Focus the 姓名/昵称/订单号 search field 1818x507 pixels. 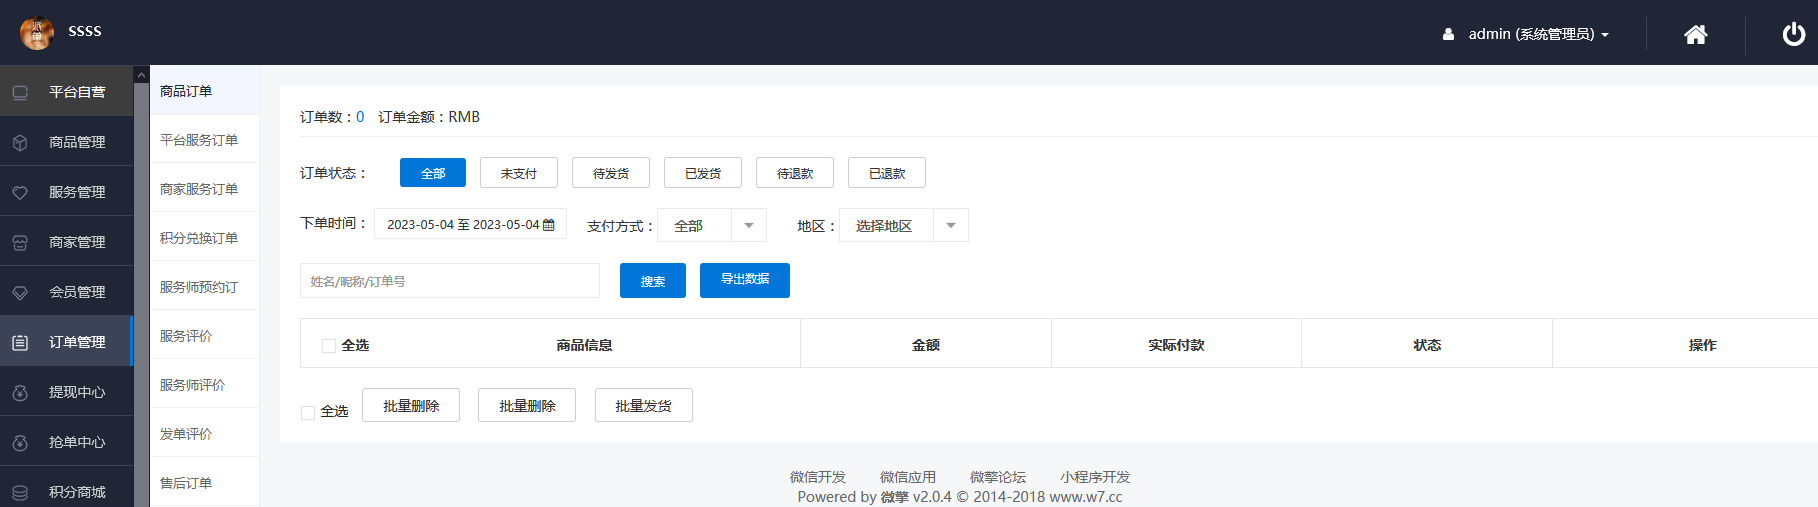point(449,281)
